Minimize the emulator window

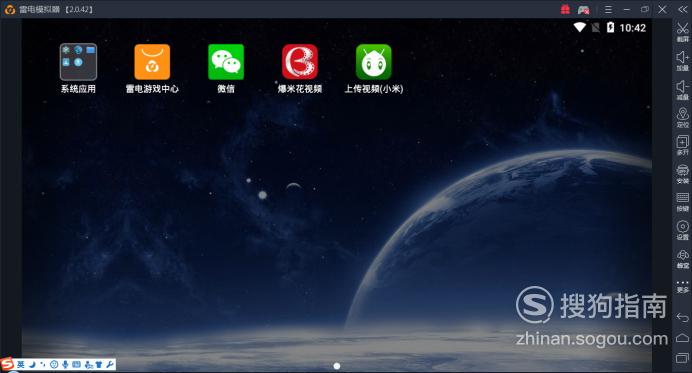[626, 9]
